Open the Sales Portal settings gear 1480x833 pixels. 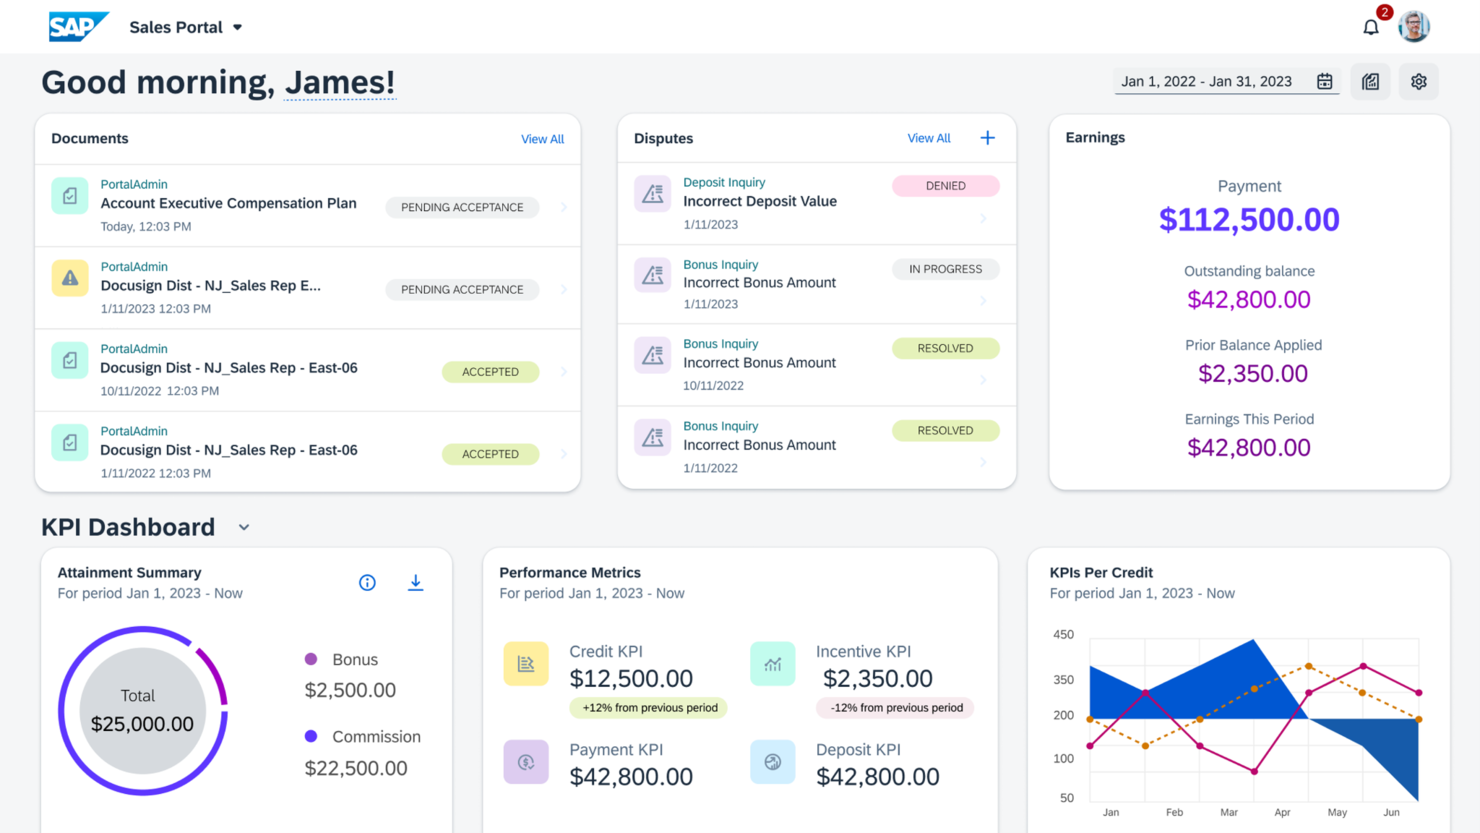[1418, 81]
